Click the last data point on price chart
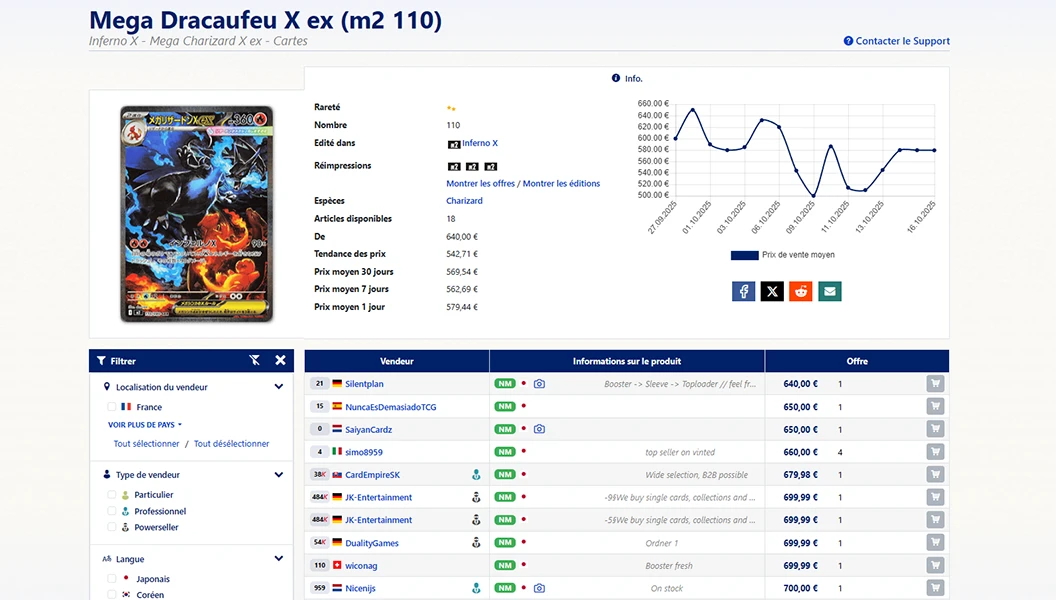 click(934, 150)
